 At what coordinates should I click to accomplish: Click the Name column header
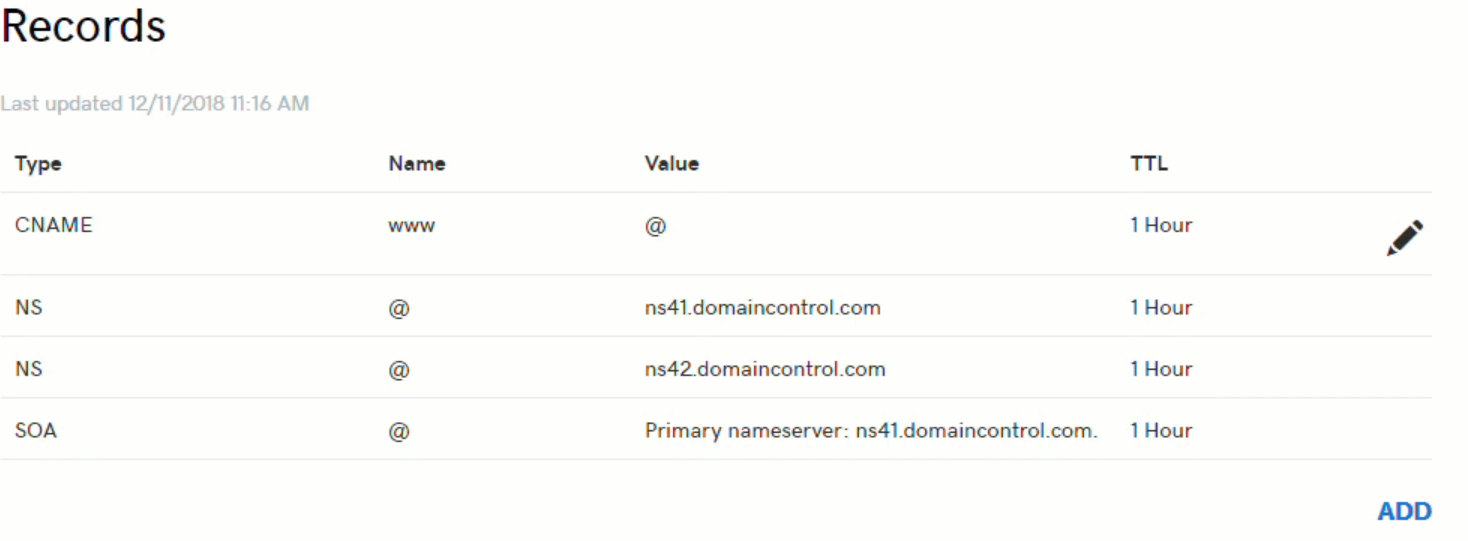(417, 164)
